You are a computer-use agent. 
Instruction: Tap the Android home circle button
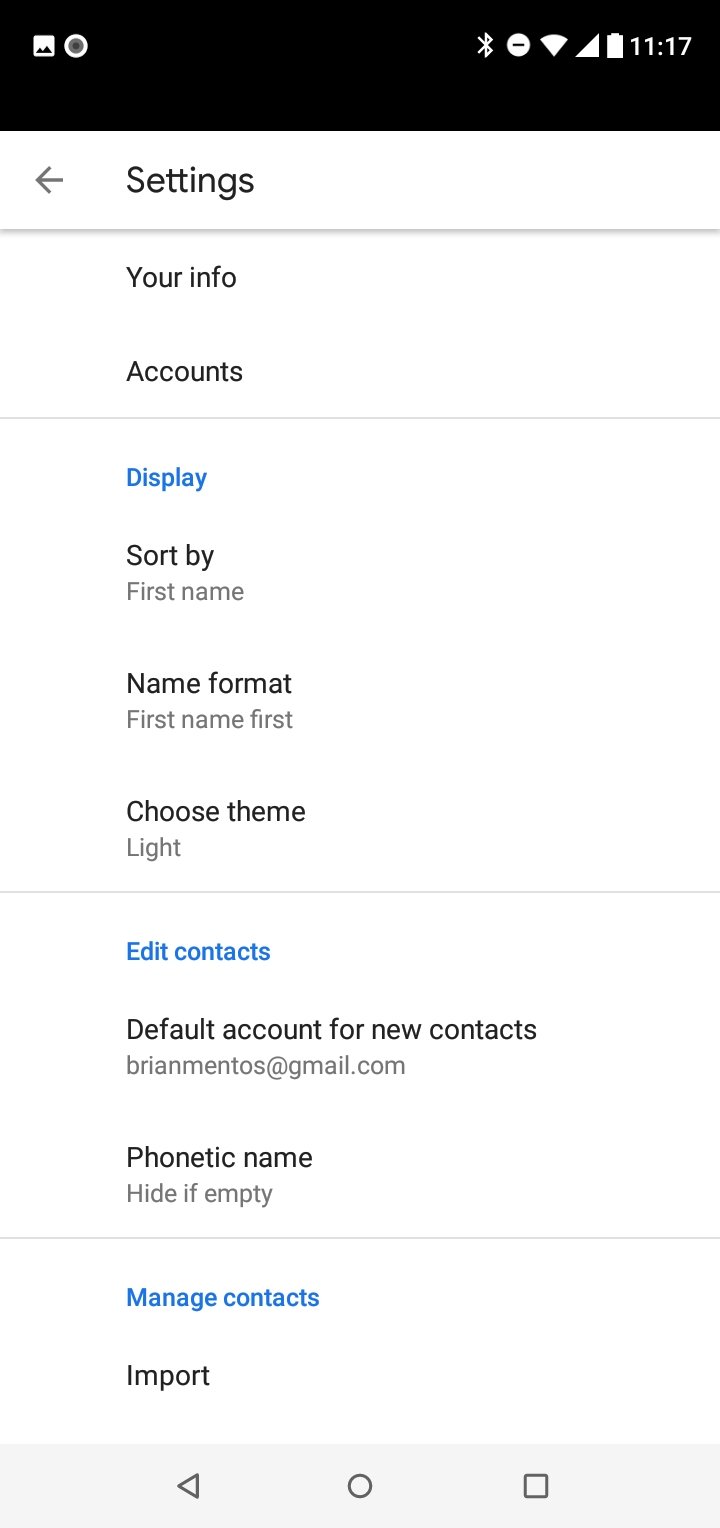click(360, 1486)
